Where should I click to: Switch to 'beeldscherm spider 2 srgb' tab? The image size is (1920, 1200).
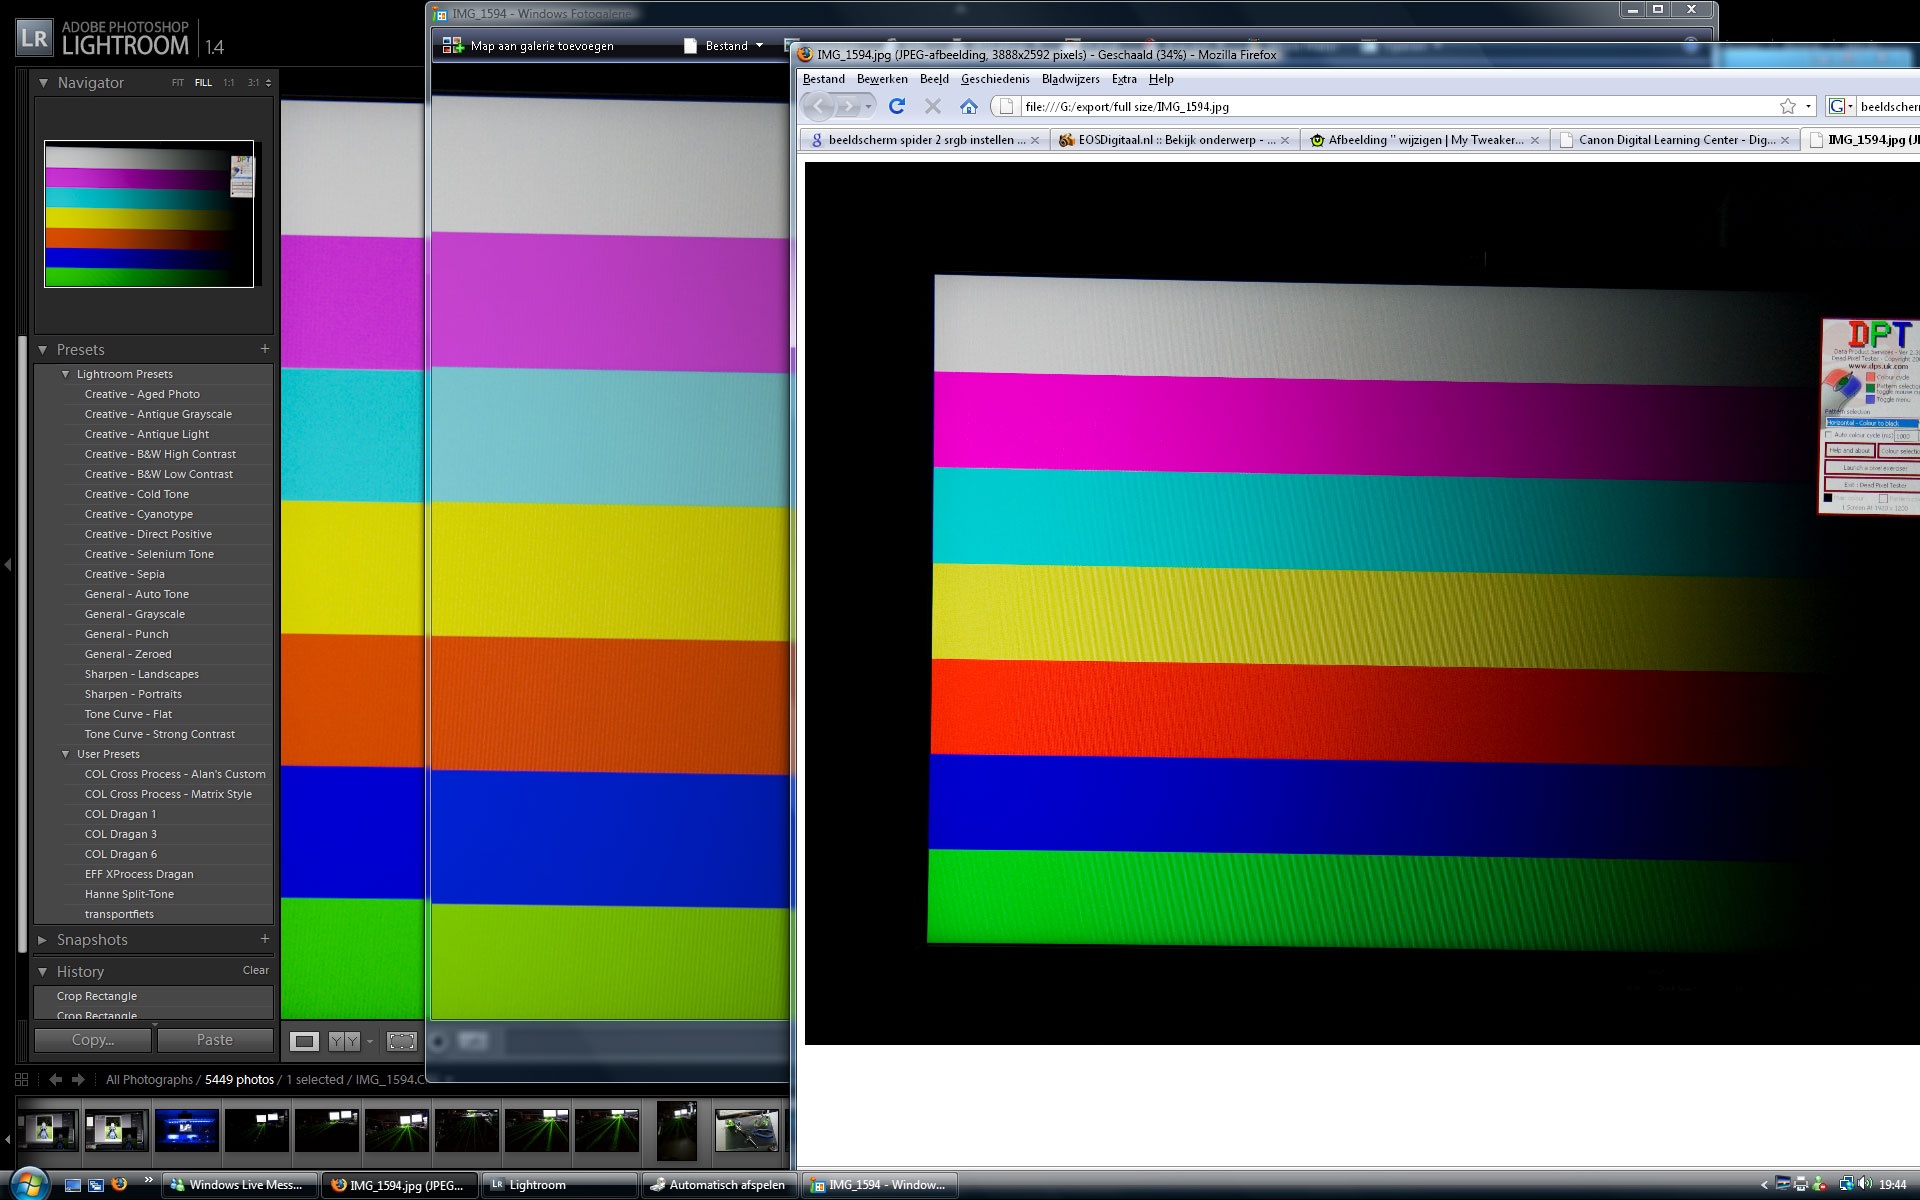coord(925,140)
